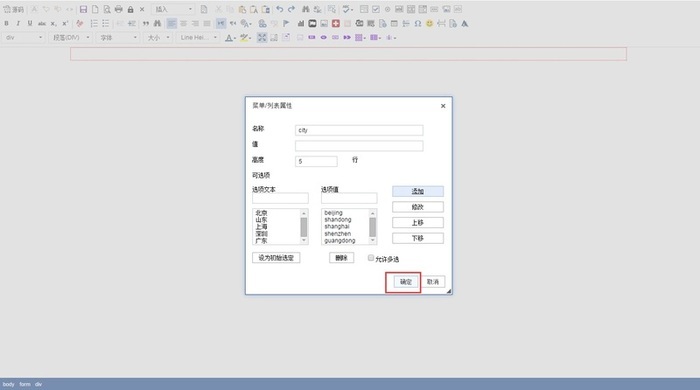Click scrollbar of the option value list
The height and width of the screenshot is (390, 700).
[x=373, y=227]
